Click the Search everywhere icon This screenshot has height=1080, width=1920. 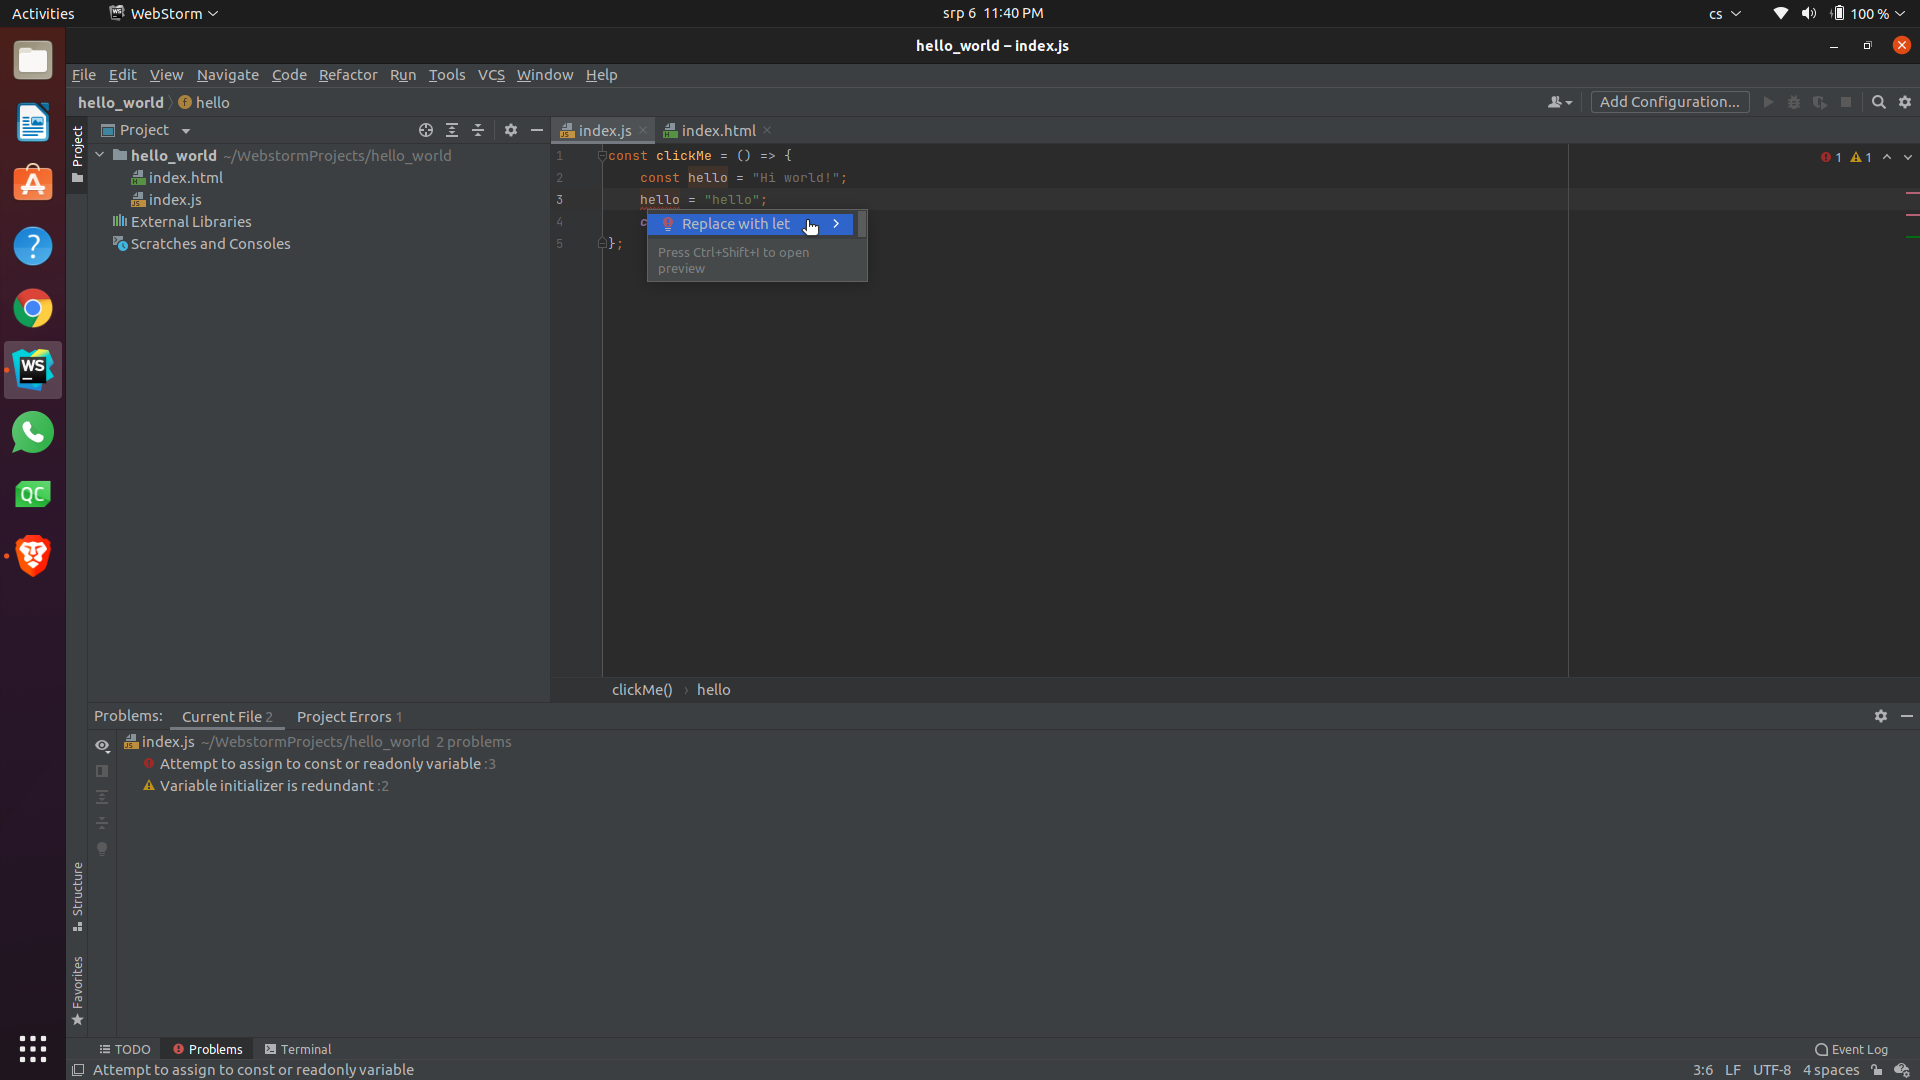(x=1878, y=102)
